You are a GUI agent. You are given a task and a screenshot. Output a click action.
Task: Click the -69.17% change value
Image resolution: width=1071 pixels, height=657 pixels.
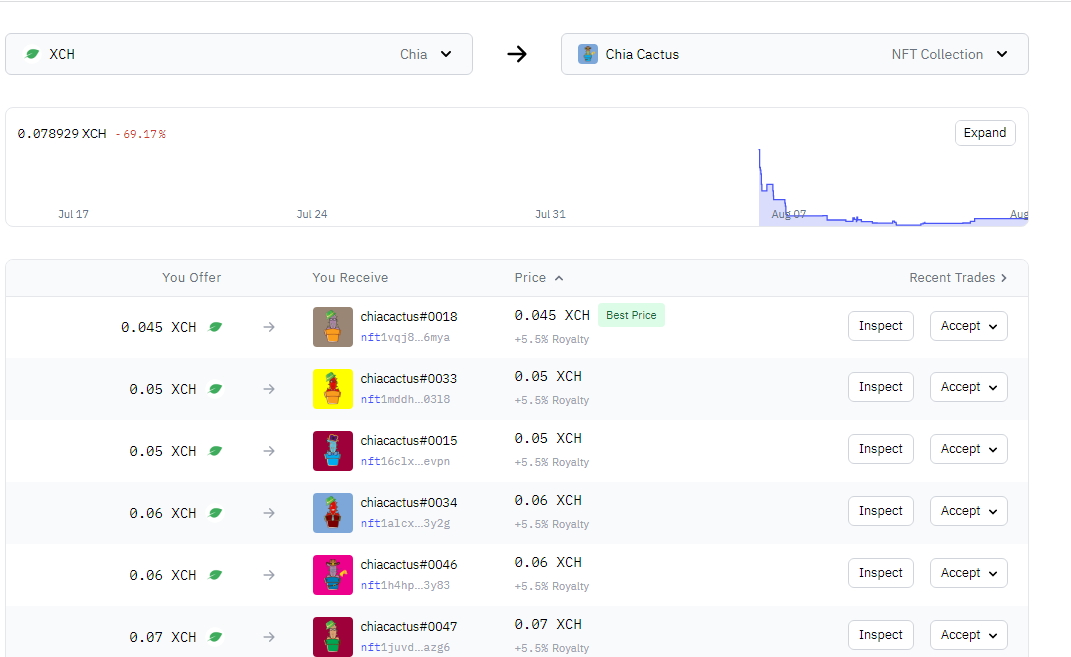point(141,135)
